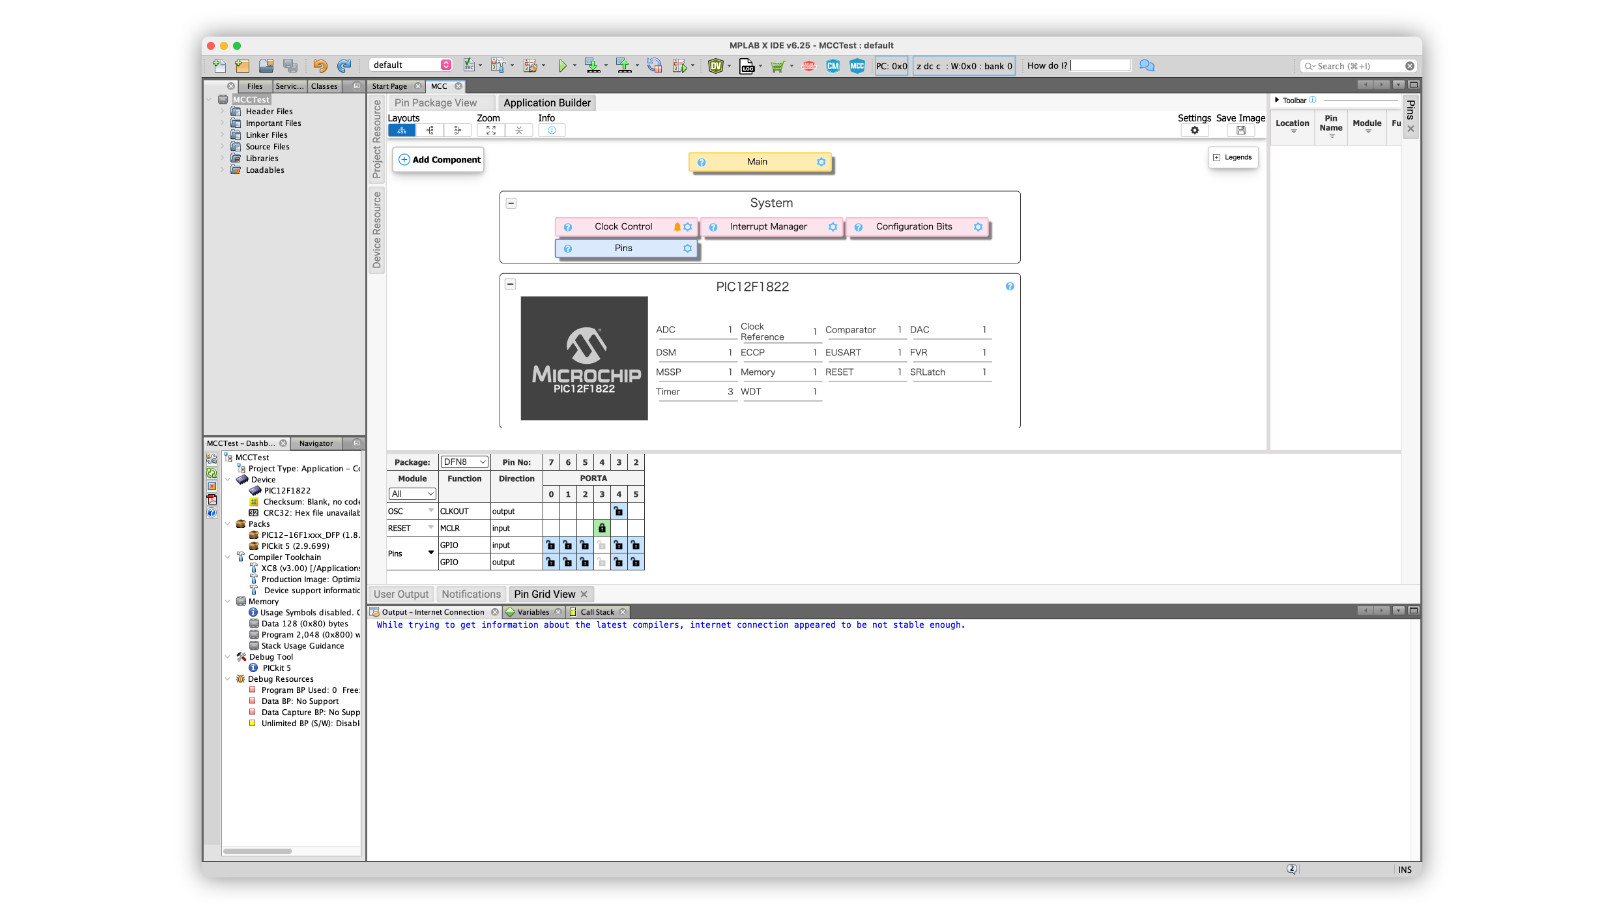Click the blue CM hexagon toolbar icon
The width and height of the screenshot is (1624, 914).
pyautogui.click(x=833, y=66)
